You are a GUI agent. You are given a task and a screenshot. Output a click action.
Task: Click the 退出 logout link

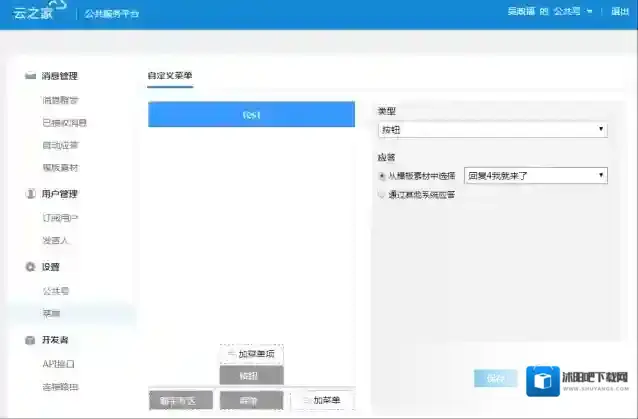[619, 13]
